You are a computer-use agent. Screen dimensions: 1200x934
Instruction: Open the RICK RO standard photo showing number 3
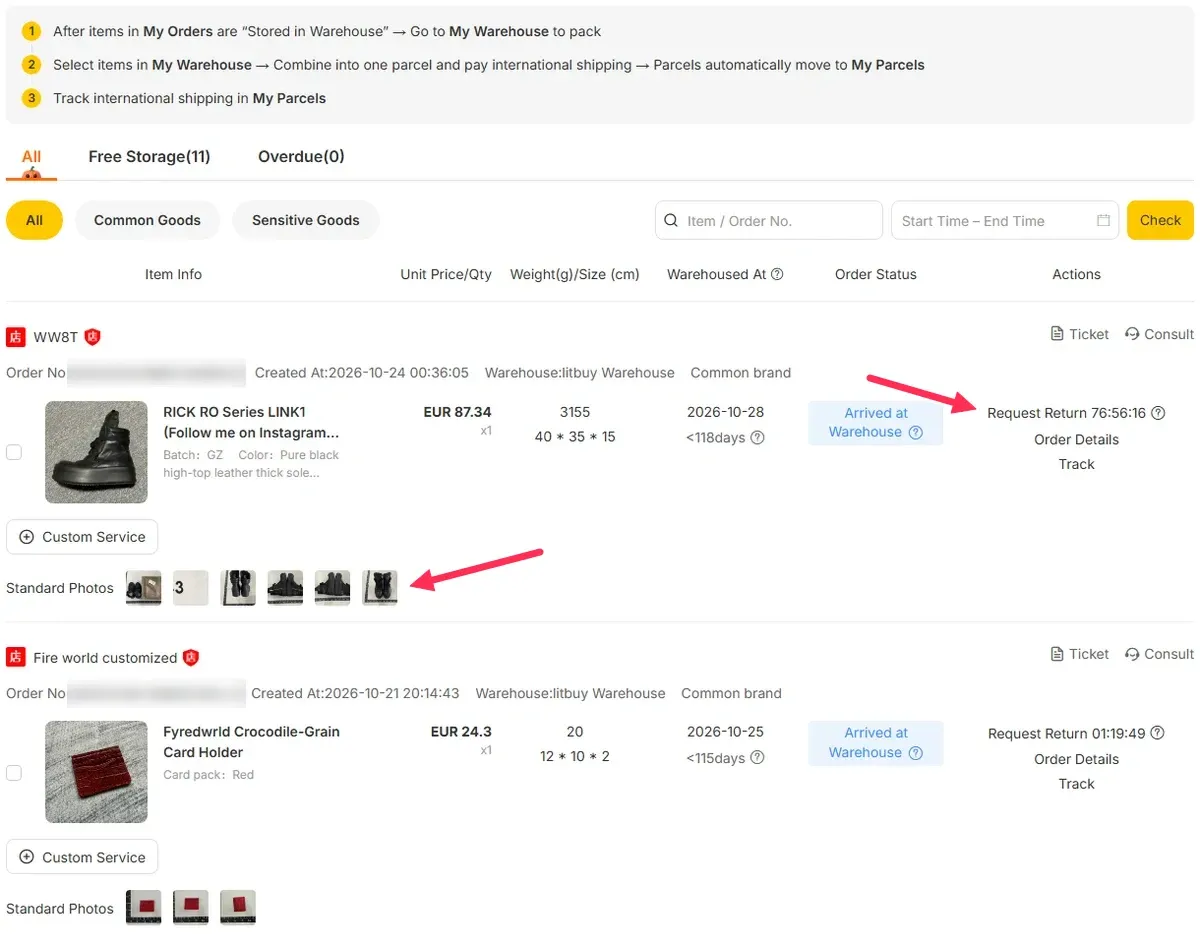(190, 588)
